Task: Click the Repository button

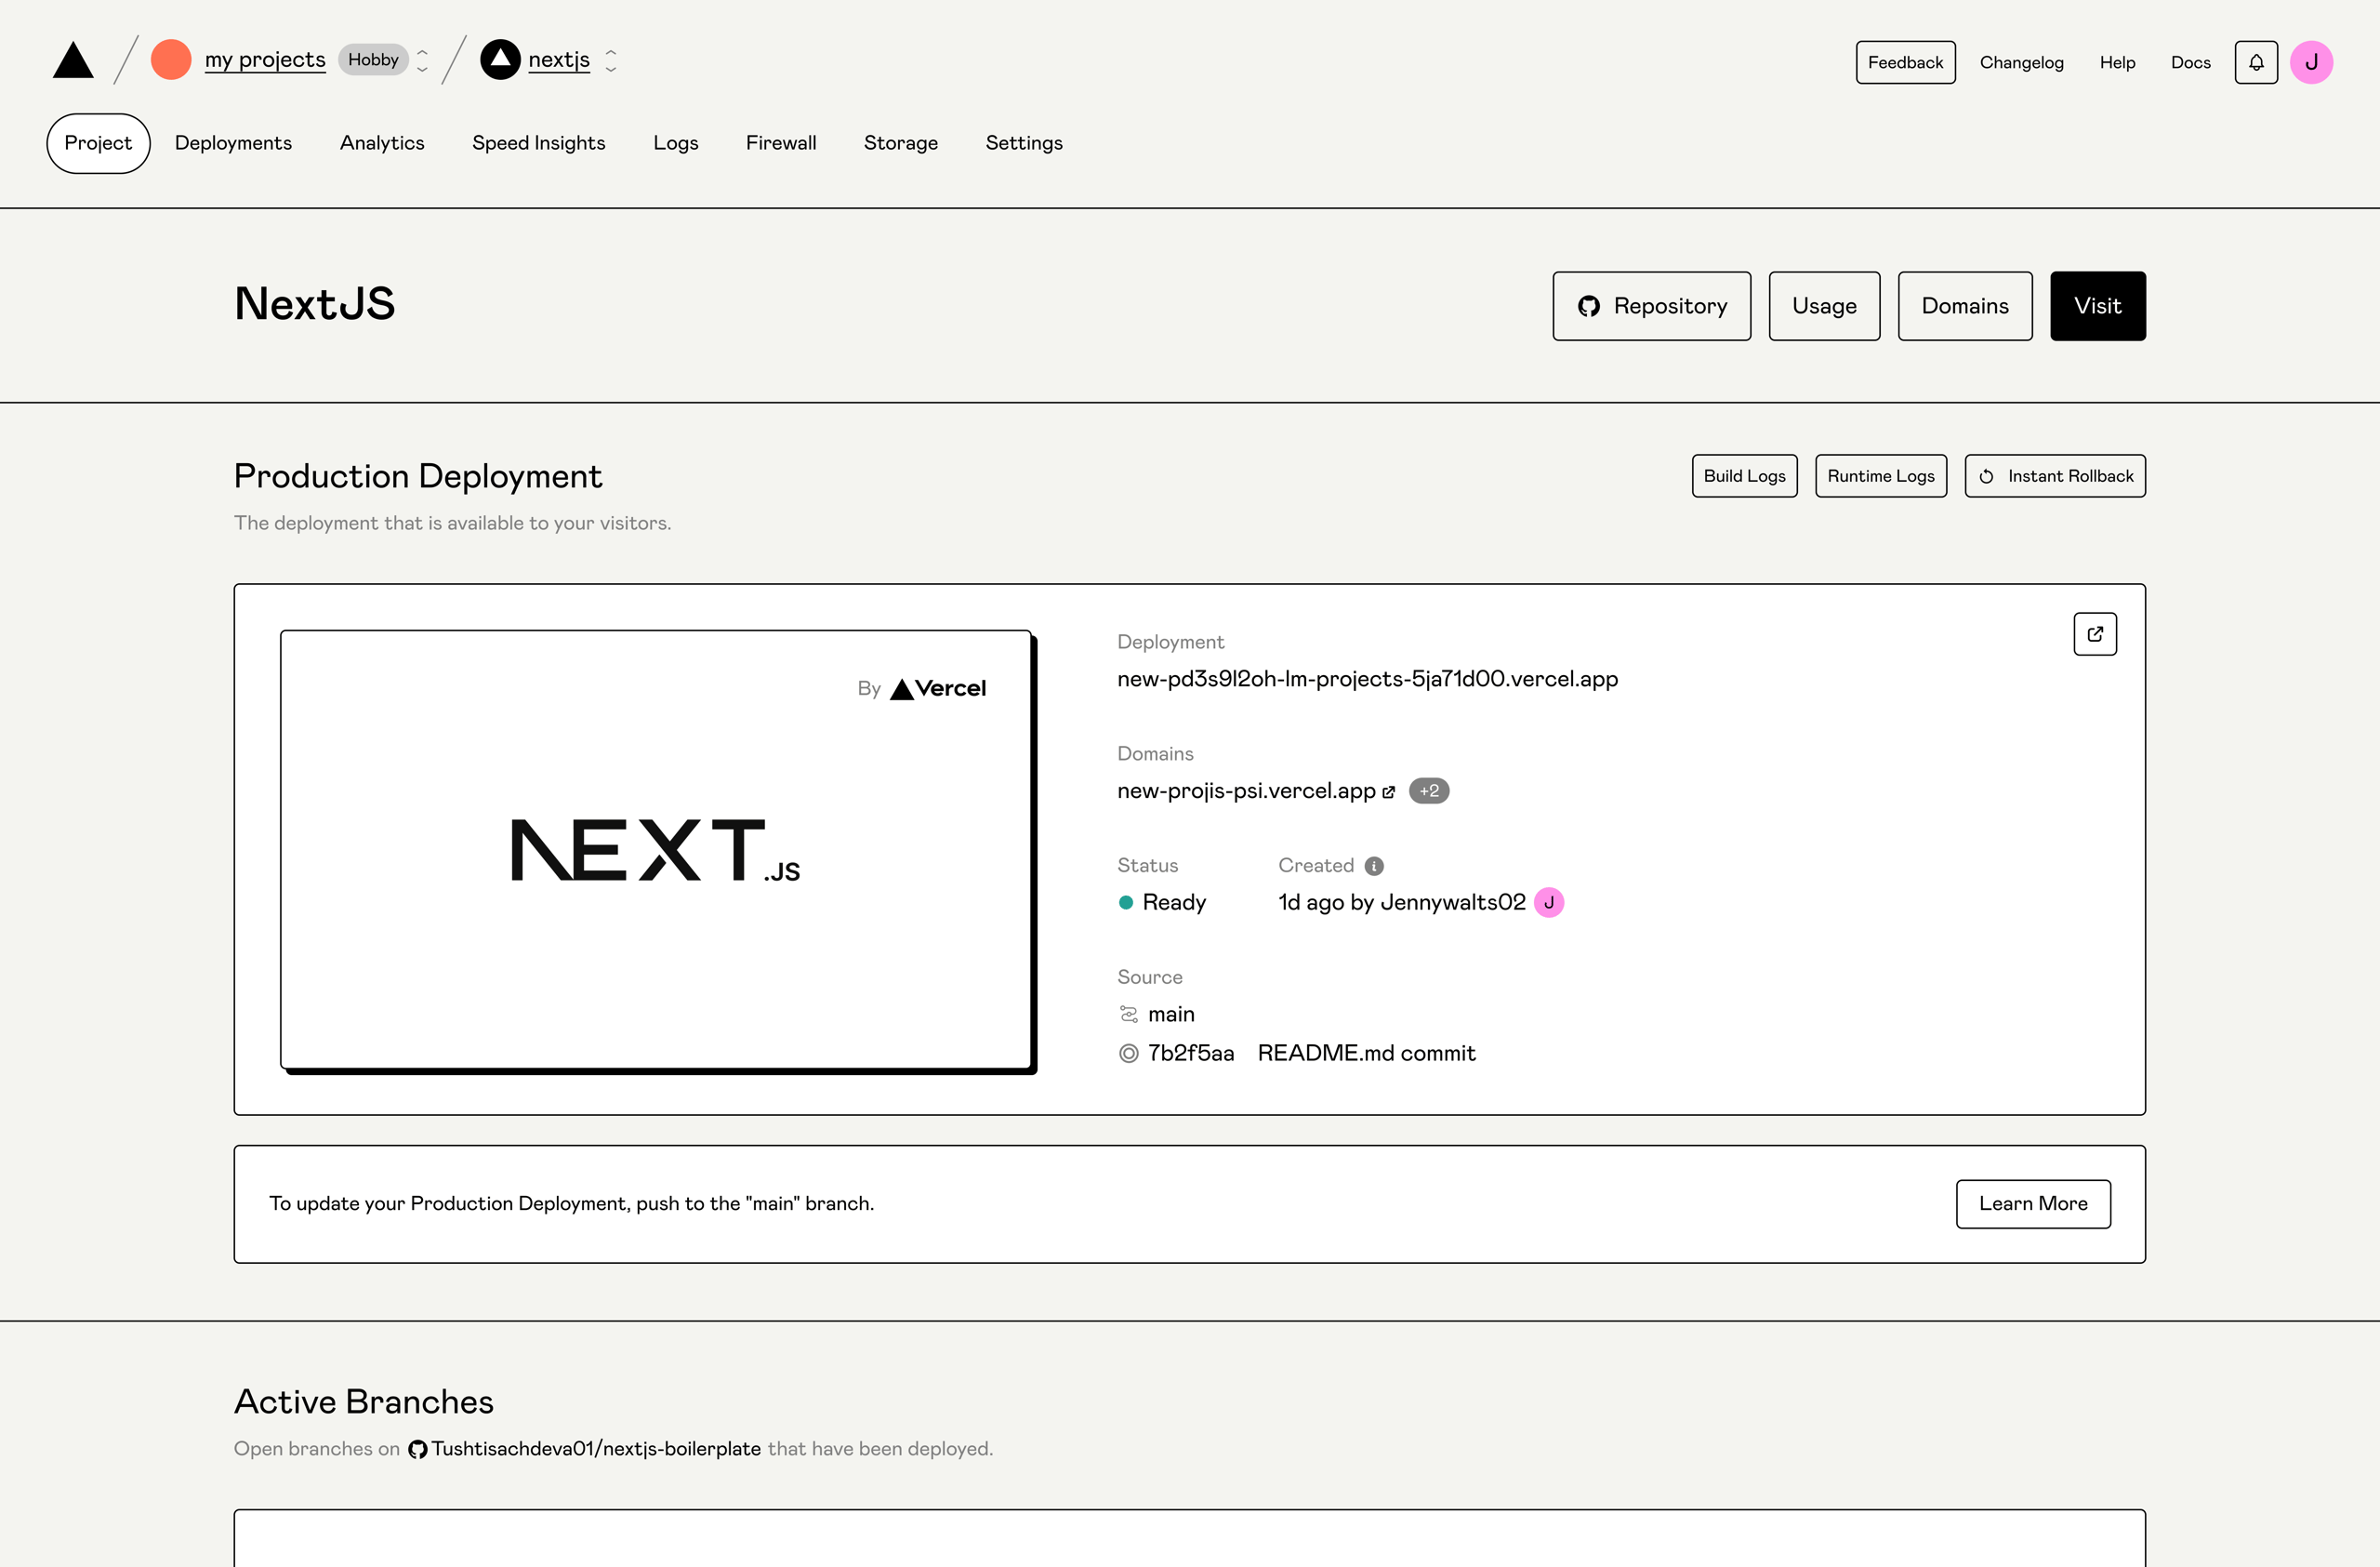Action: coord(1651,306)
